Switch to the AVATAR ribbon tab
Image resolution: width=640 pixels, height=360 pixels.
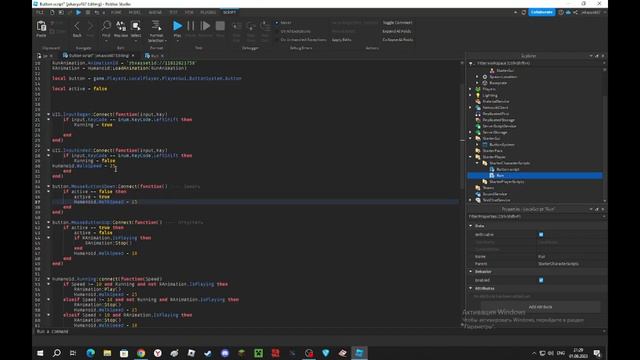click(x=155, y=12)
